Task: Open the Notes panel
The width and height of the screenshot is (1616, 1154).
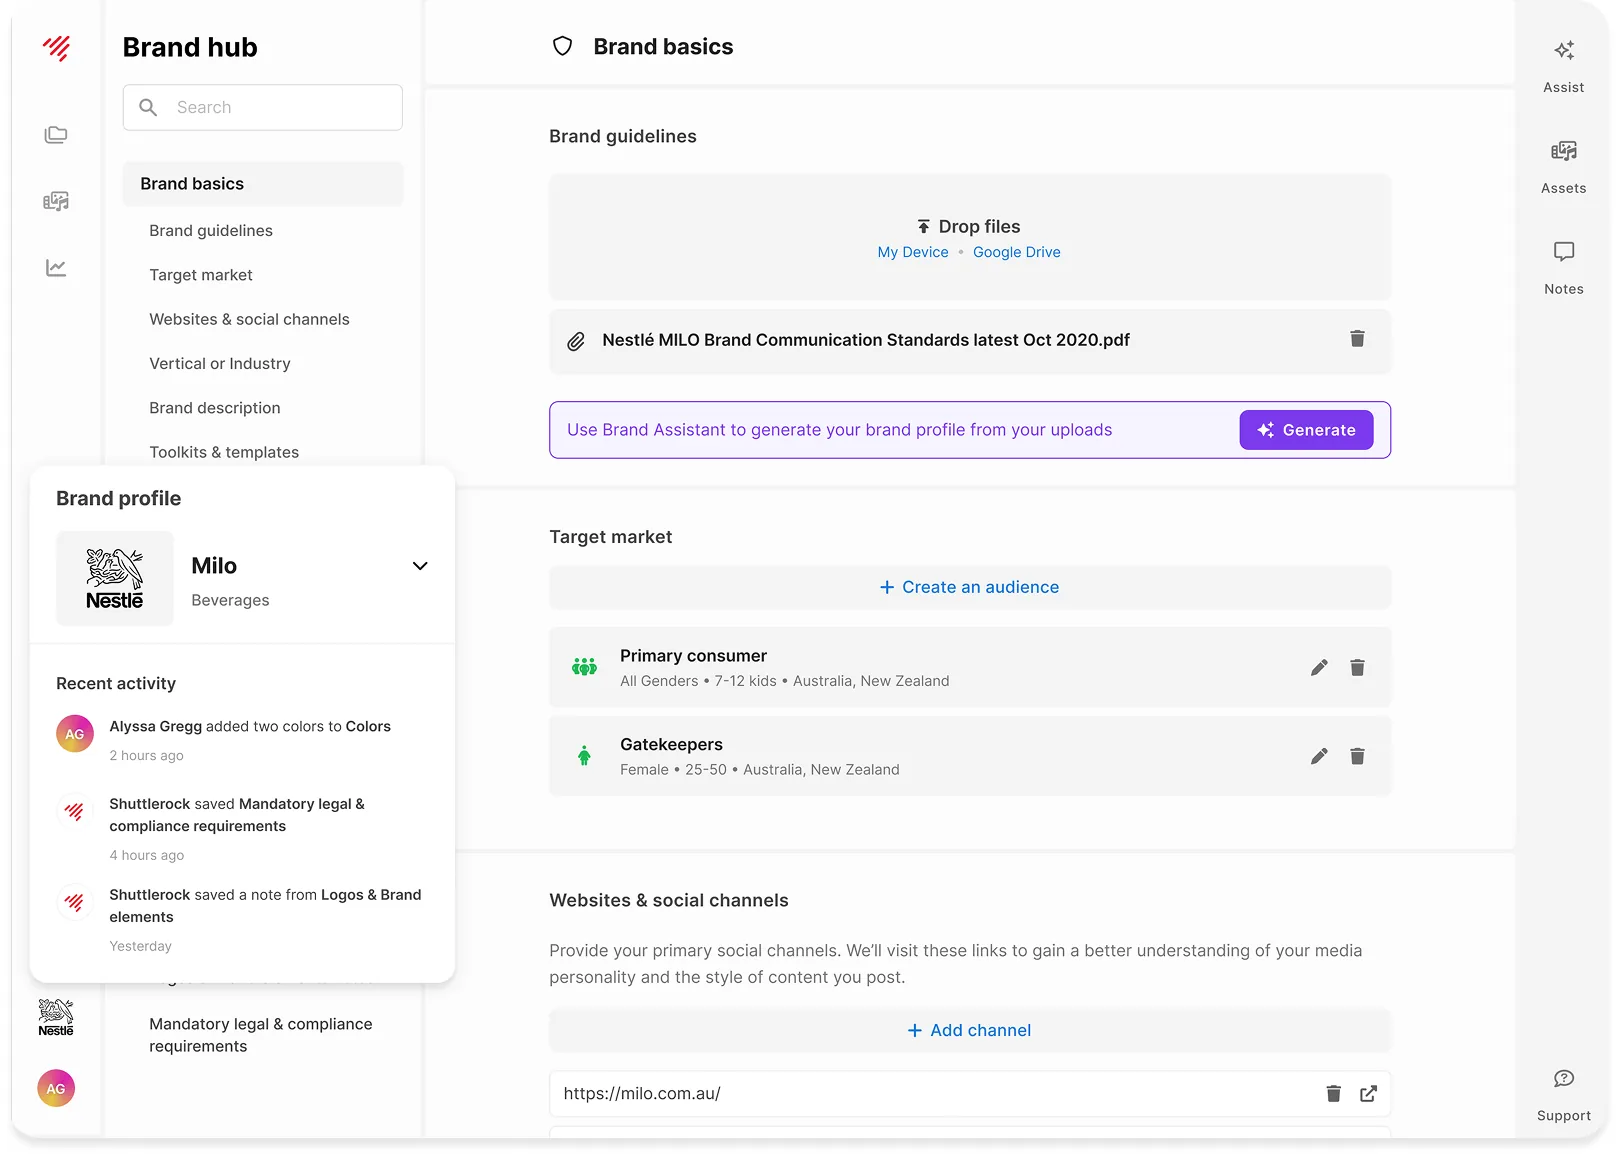Action: pos(1564,268)
